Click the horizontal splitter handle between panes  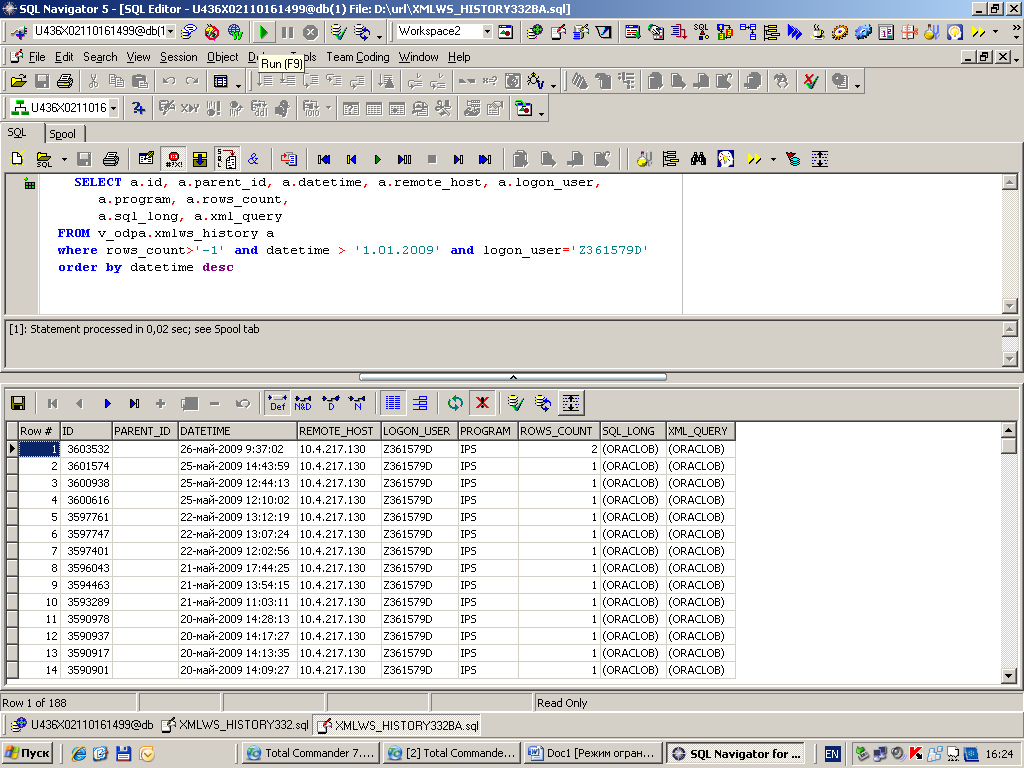point(512,377)
